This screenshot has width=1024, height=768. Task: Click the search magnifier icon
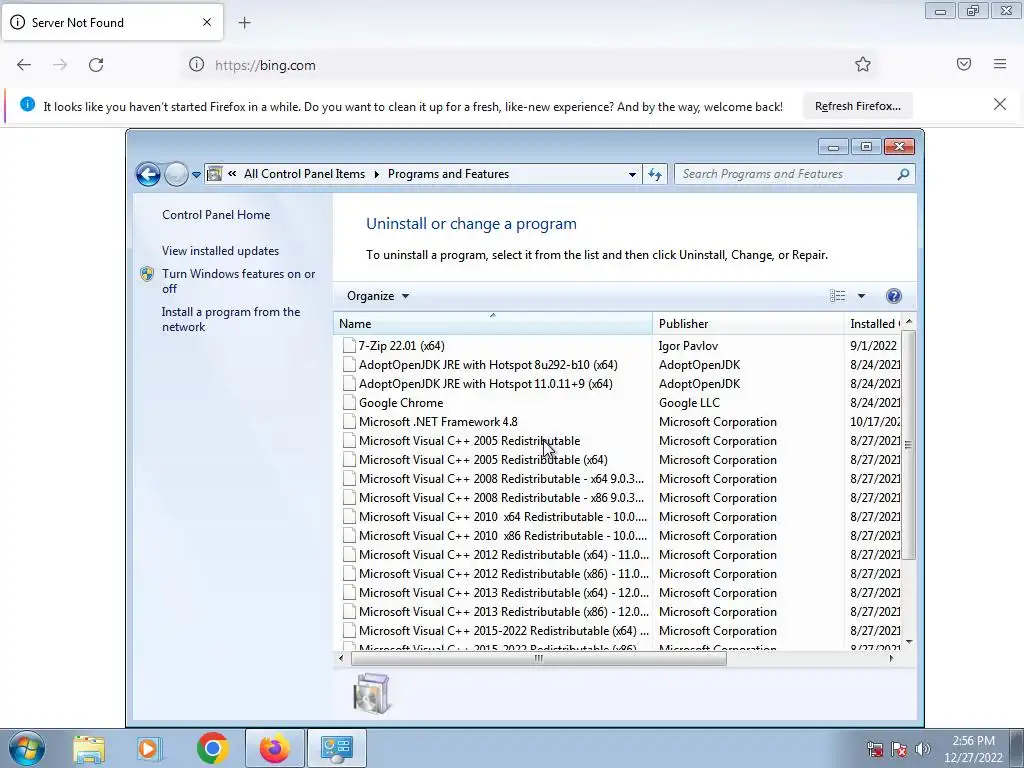(x=903, y=174)
